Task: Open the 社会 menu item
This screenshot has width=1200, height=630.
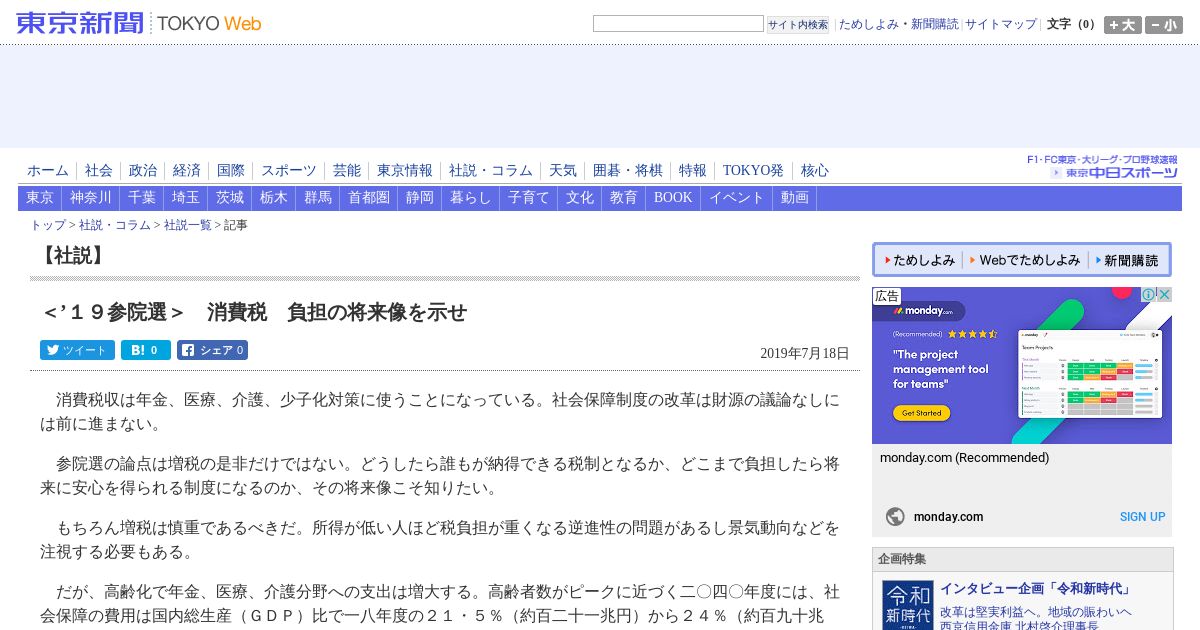Action: 99,171
